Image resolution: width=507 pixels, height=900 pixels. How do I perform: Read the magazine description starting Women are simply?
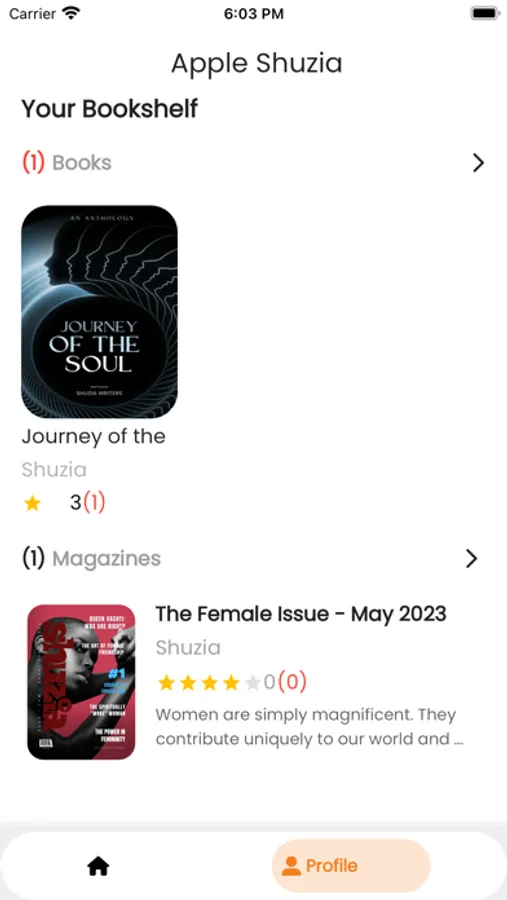pyautogui.click(x=309, y=727)
